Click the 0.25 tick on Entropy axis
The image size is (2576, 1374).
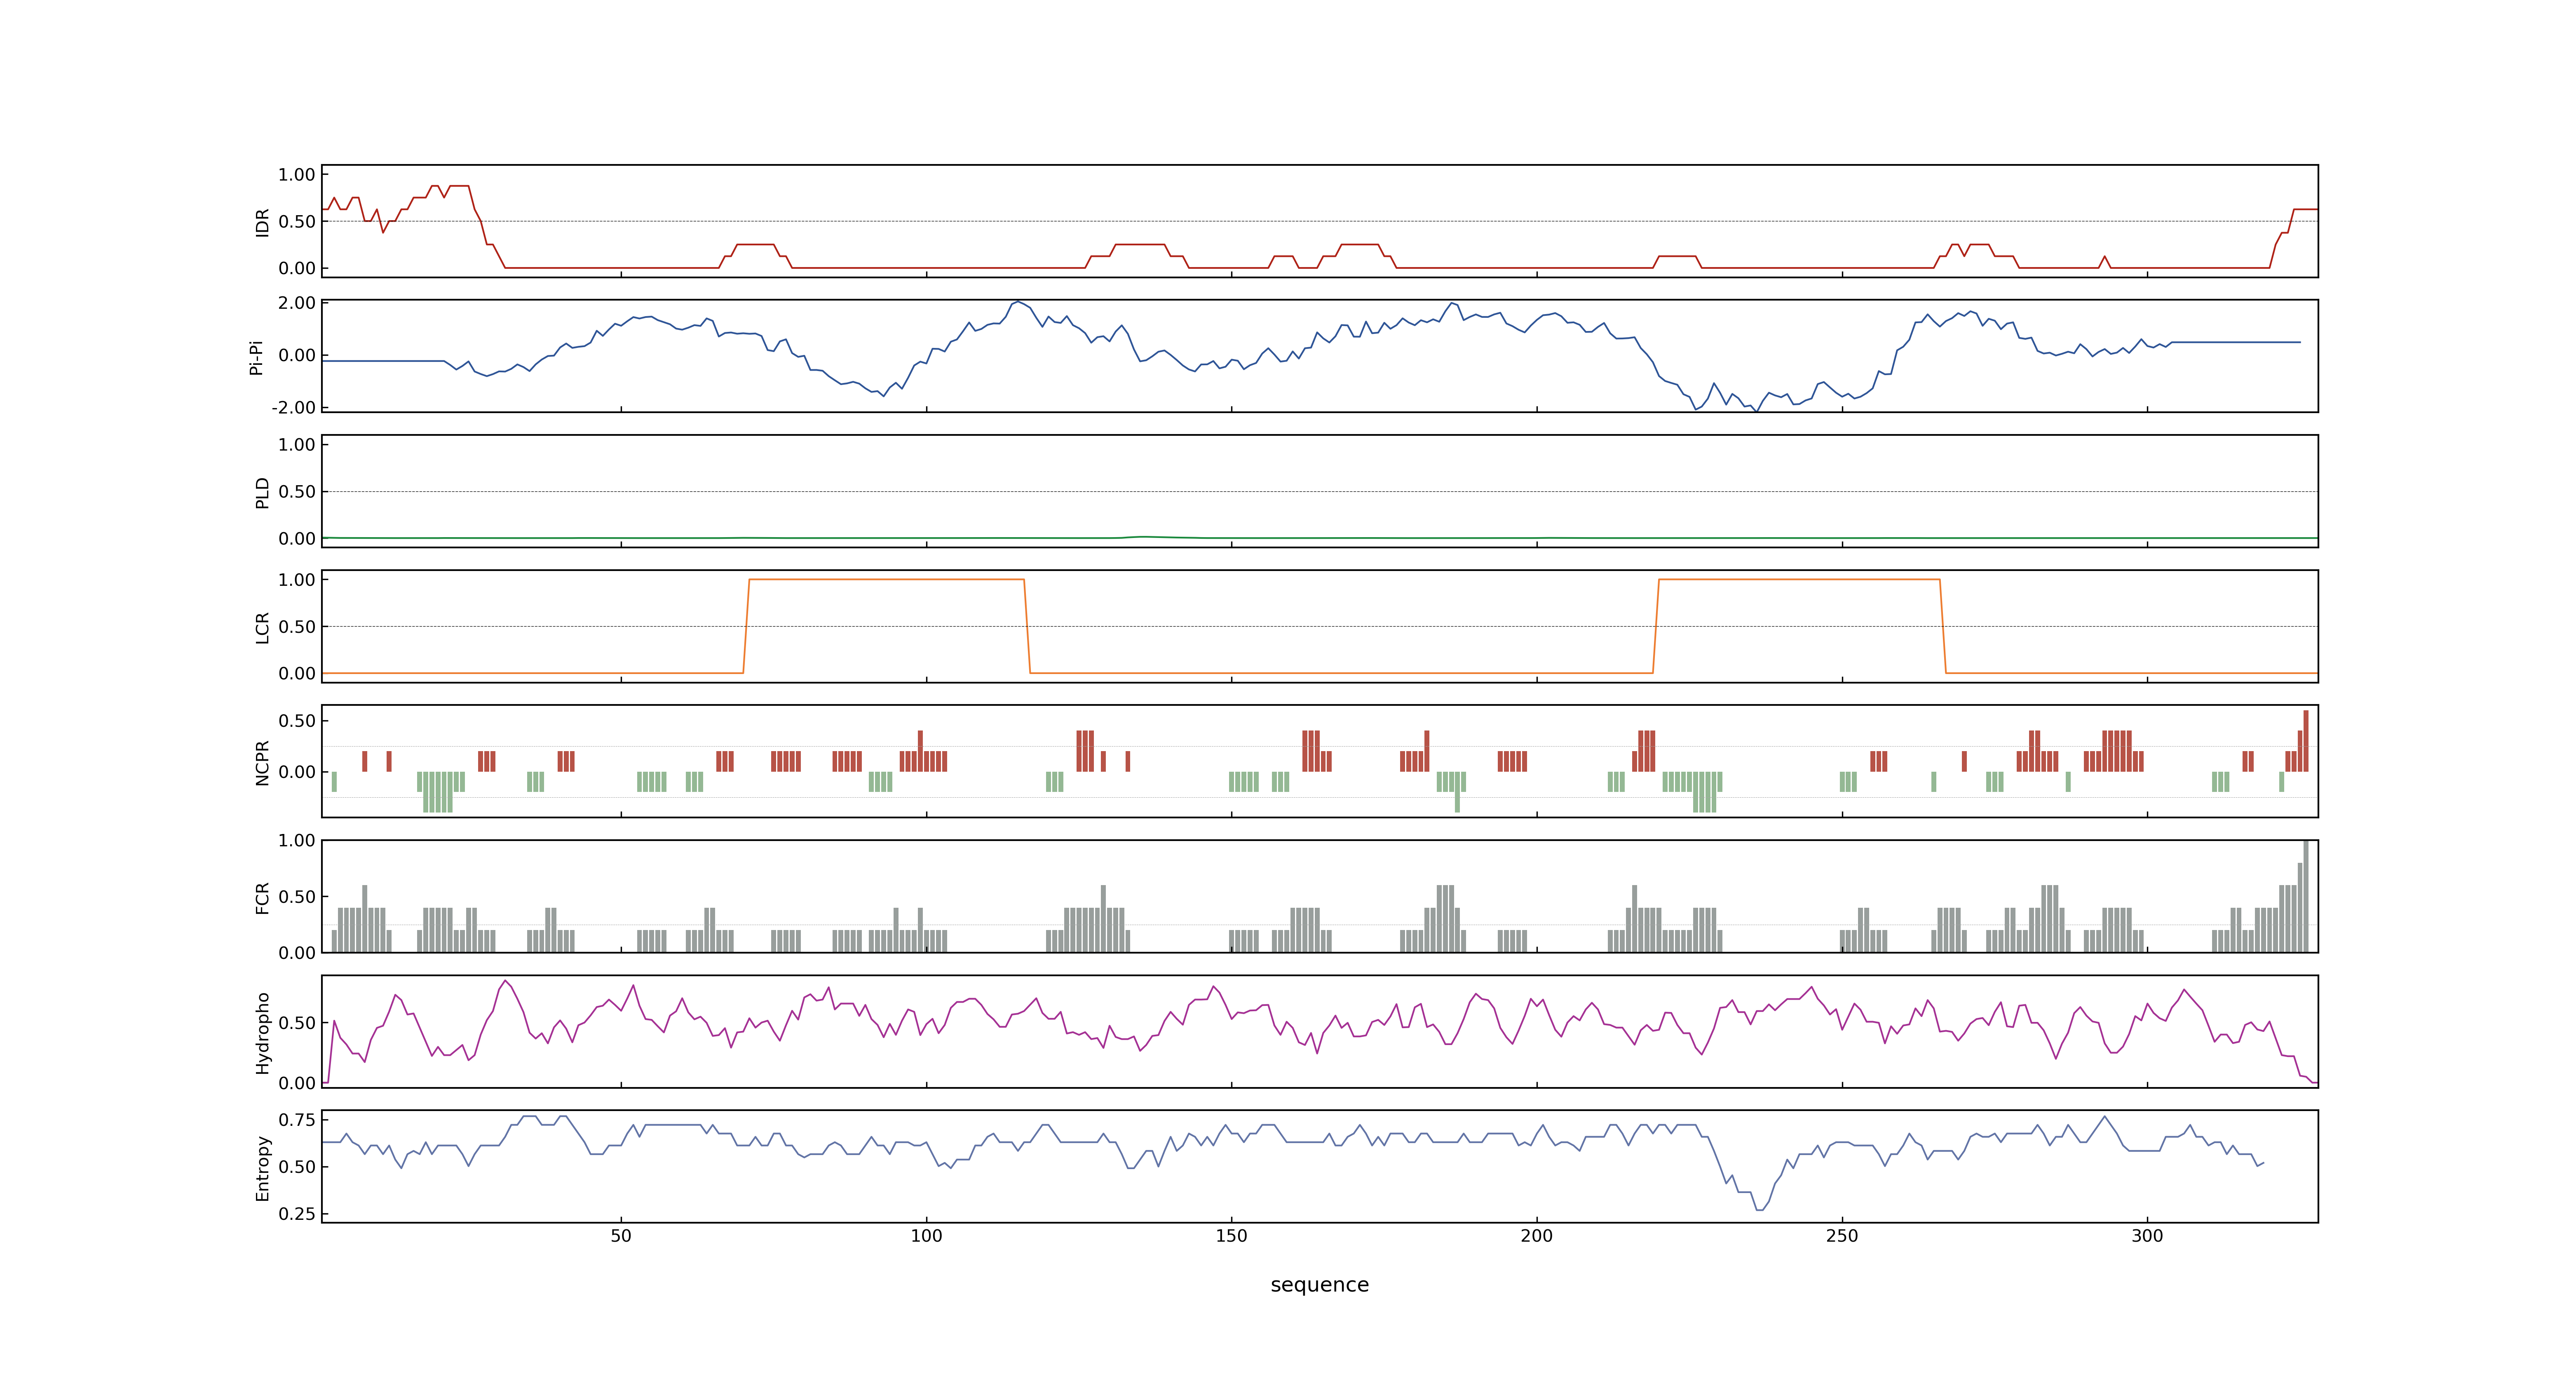click(x=297, y=1214)
